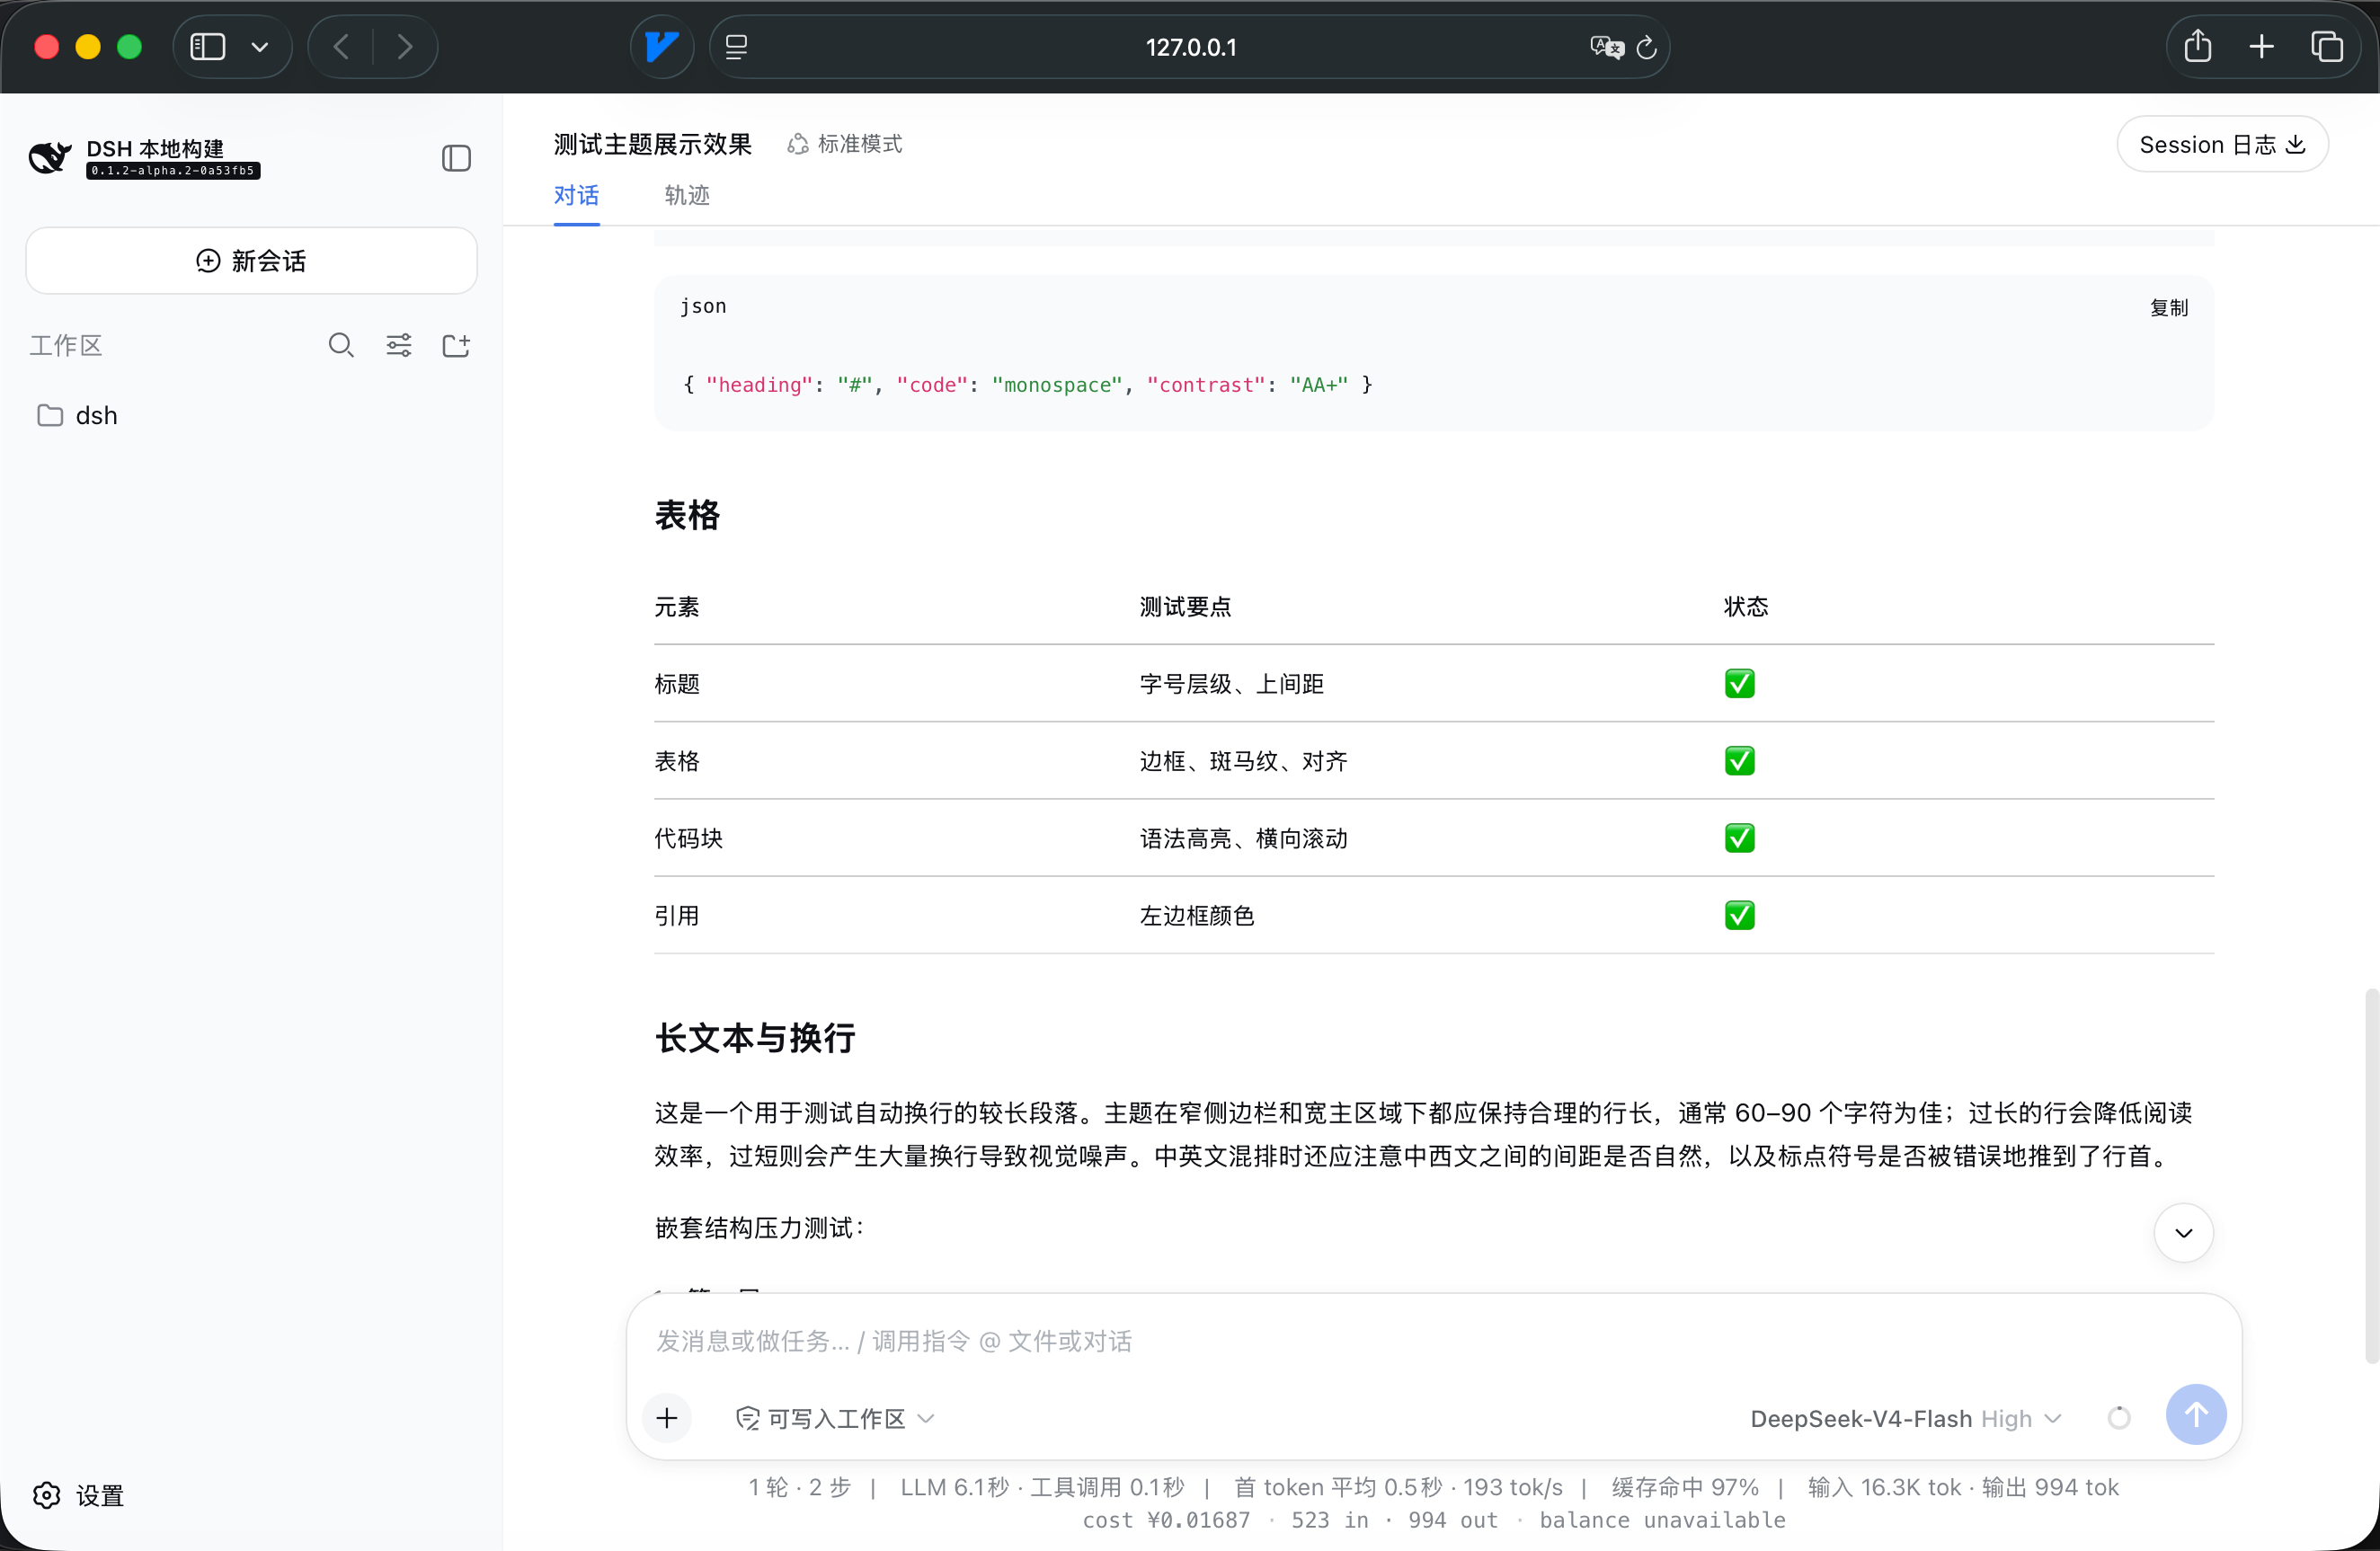
Task: Switch to the 对话 tab
Action: tap(576, 195)
